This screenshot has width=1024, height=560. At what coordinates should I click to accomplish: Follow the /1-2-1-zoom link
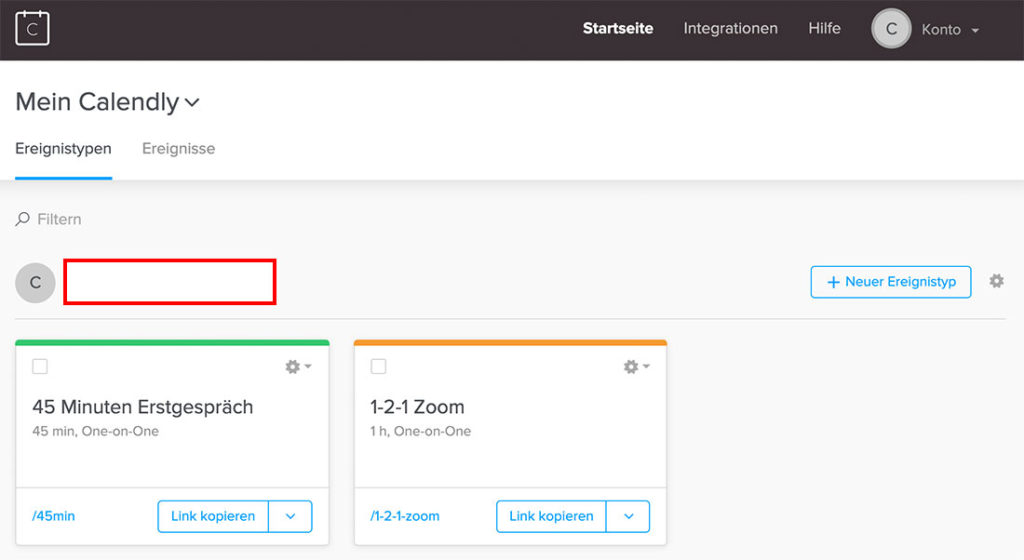405,516
